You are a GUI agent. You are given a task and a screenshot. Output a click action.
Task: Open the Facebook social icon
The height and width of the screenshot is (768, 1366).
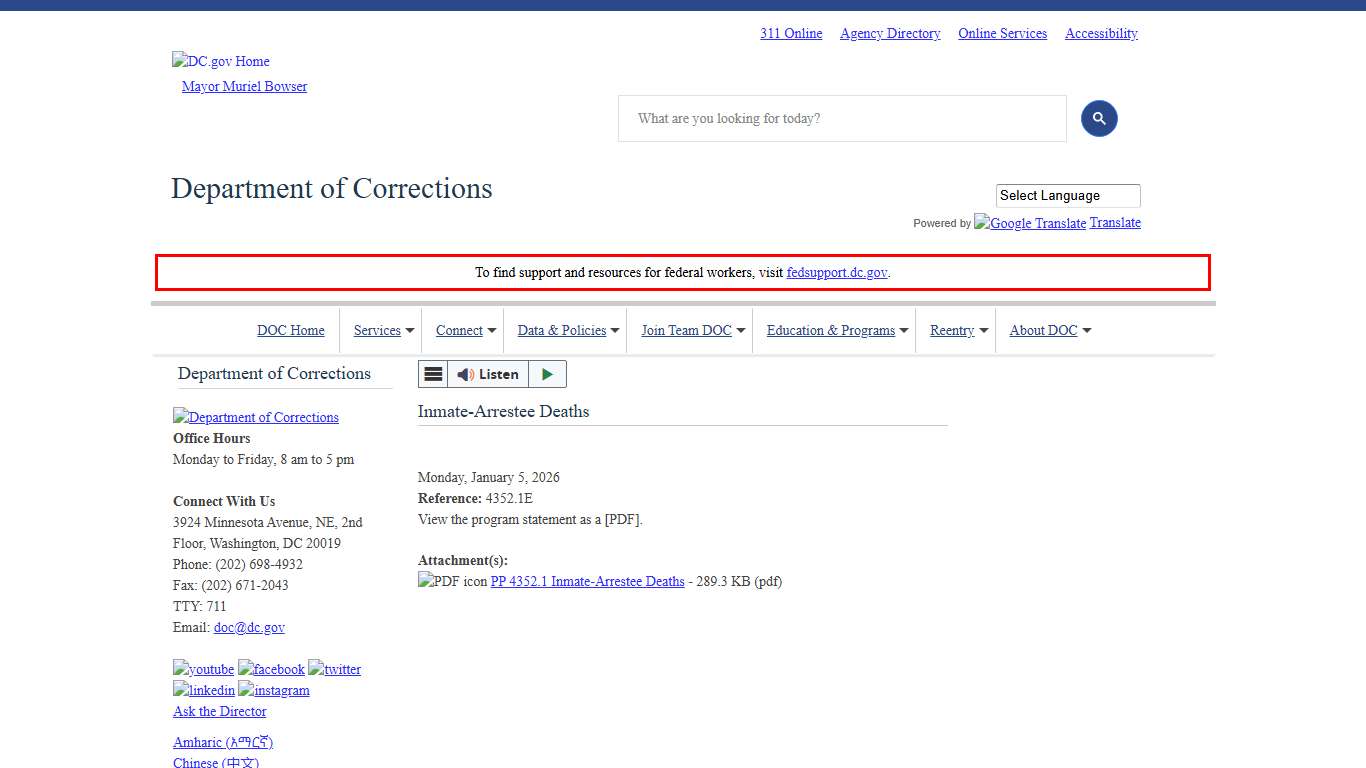pos(271,669)
